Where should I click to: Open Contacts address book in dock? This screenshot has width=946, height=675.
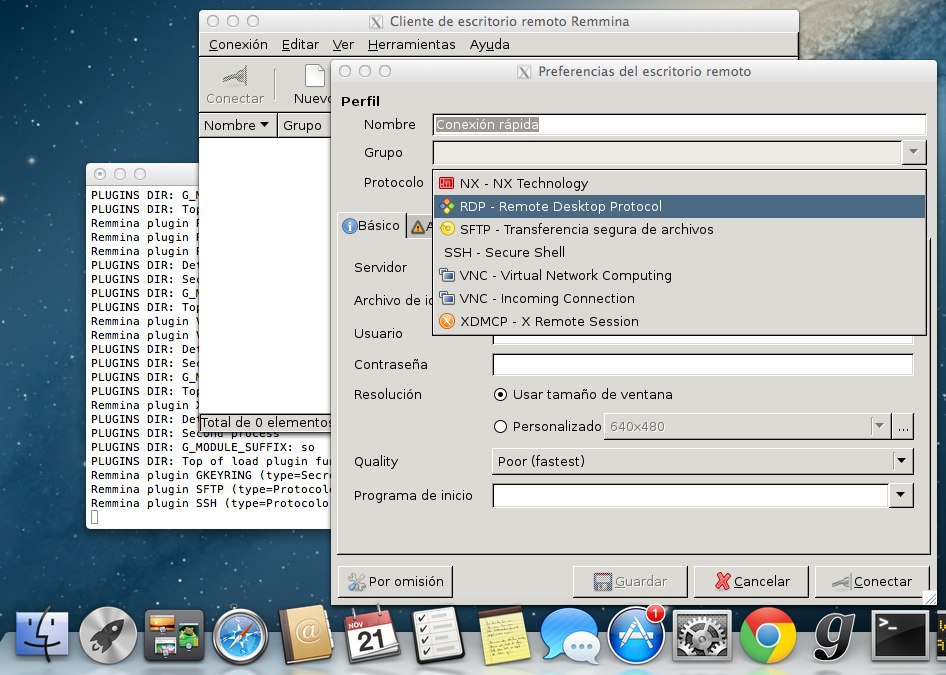click(x=306, y=635)
